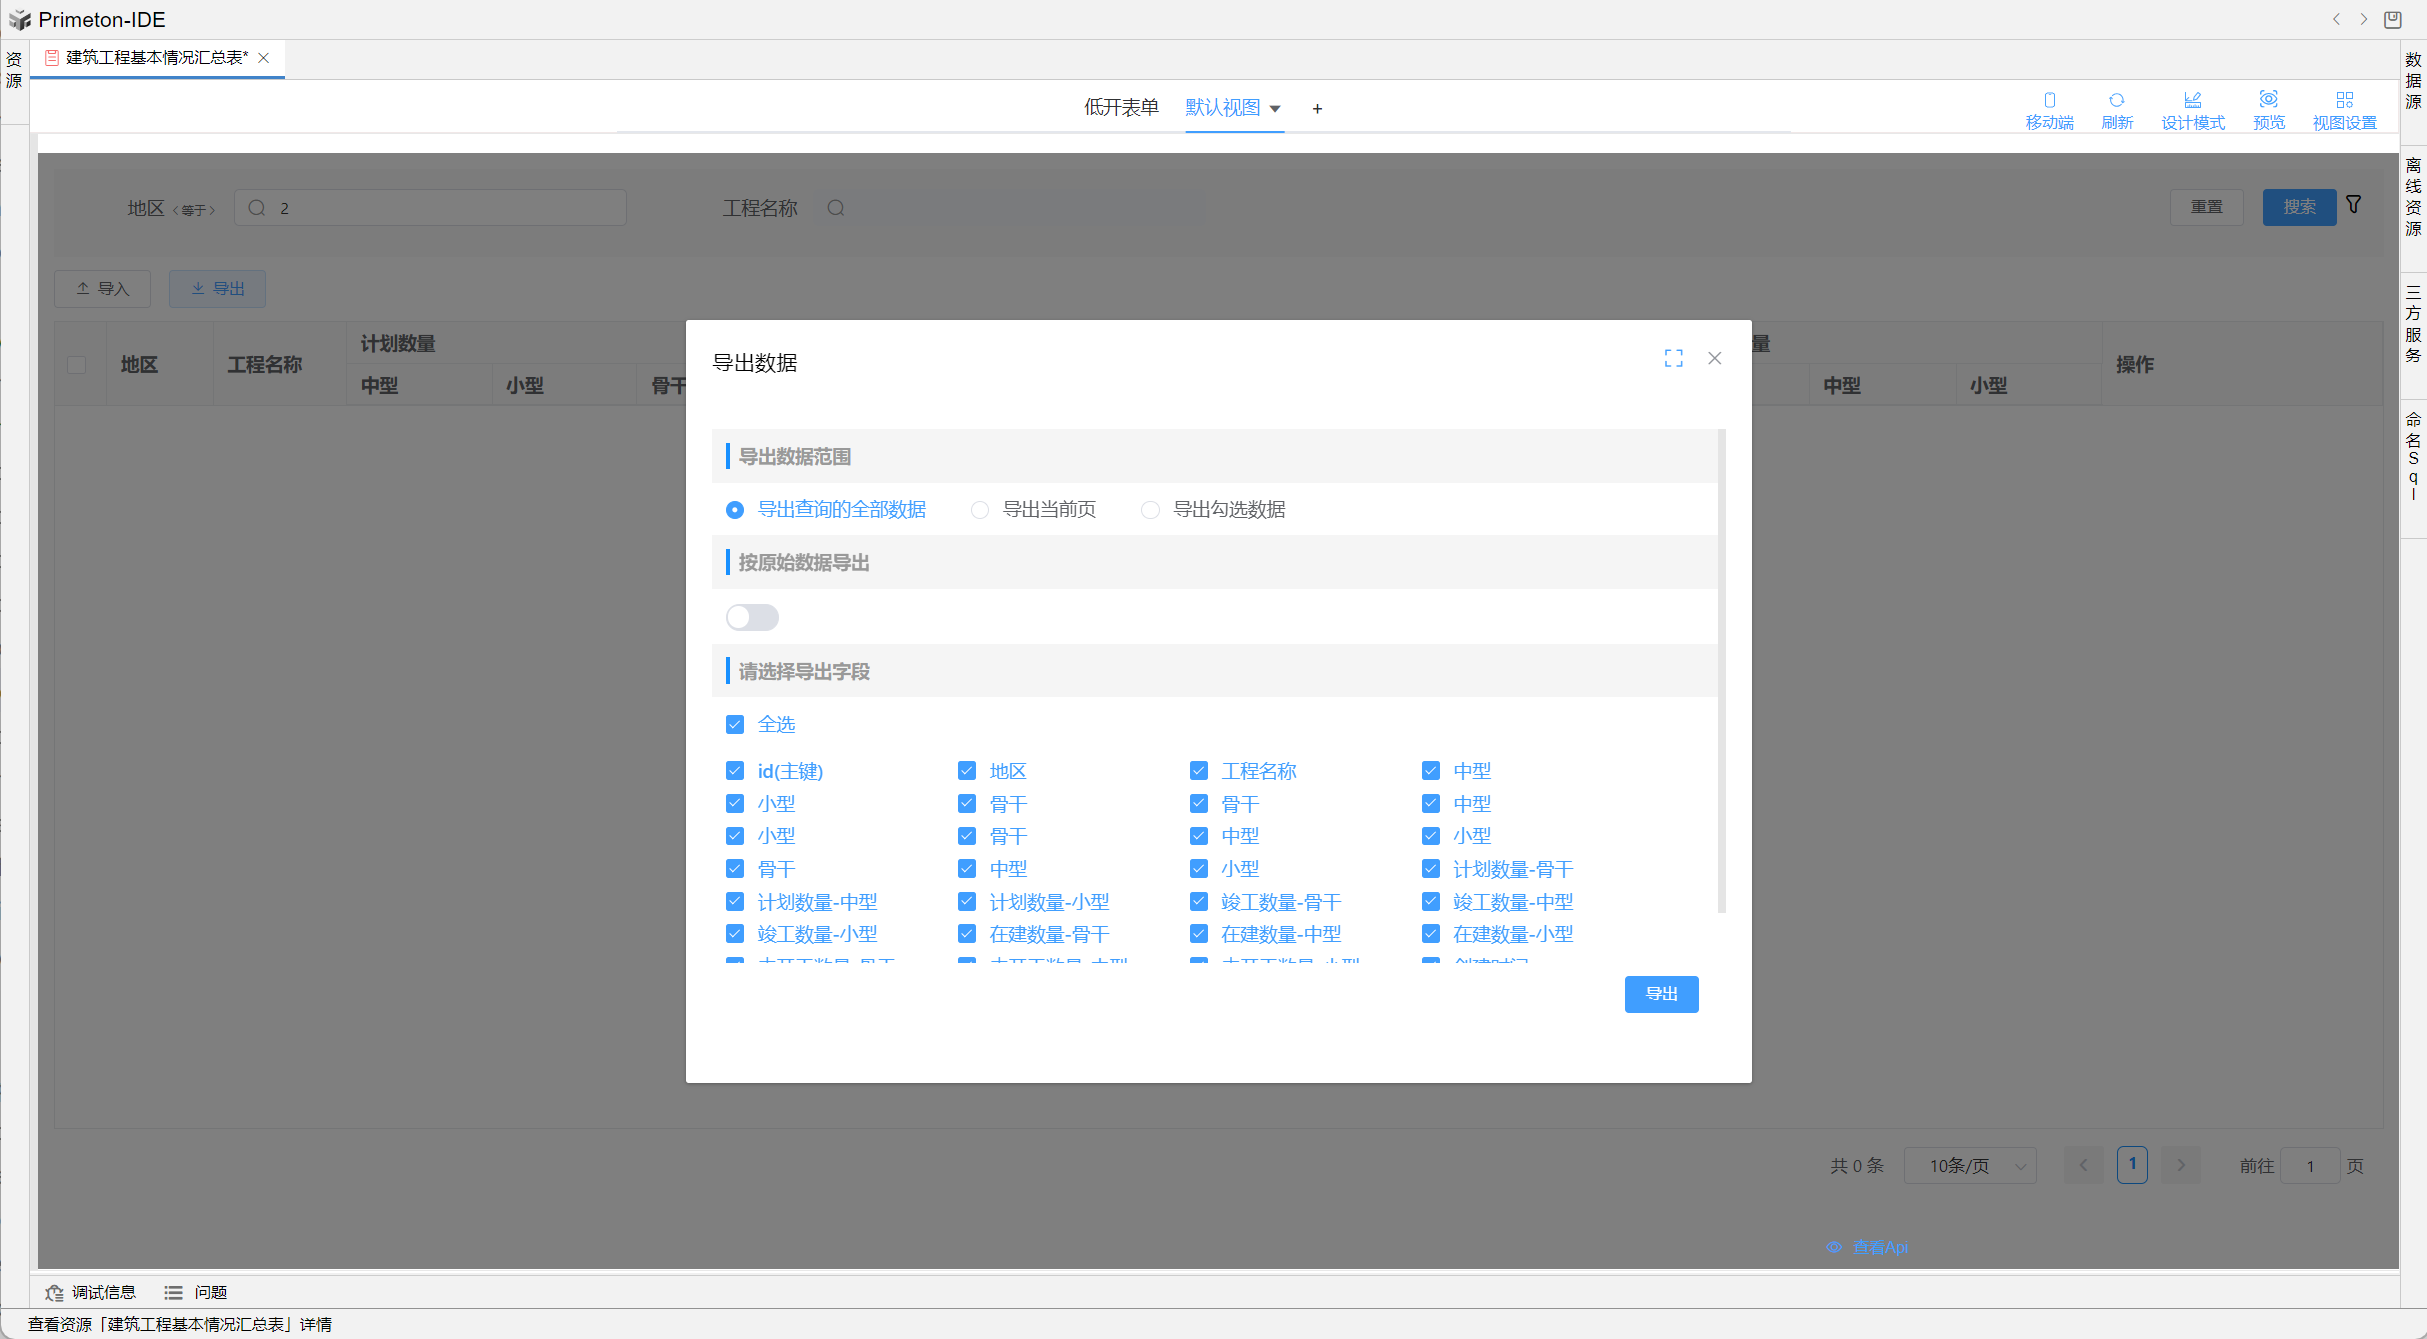Open view settings (视图设置) icon
2427x1339 pixels.
pyautogui.click(x=2344, y=100)
